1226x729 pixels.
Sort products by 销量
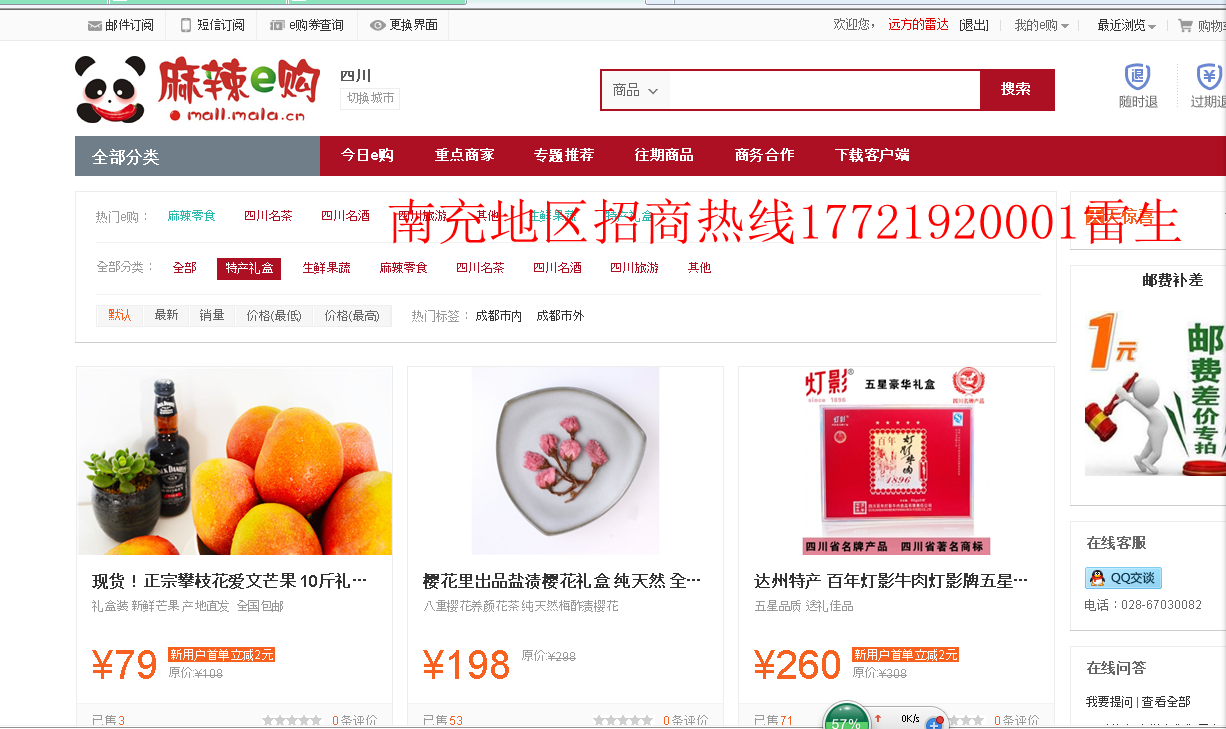(x=212, y=315)
